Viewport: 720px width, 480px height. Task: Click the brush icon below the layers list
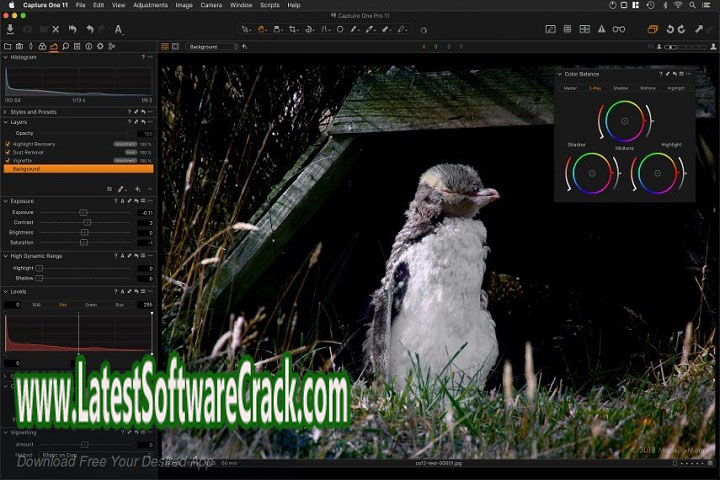point(121,189)
